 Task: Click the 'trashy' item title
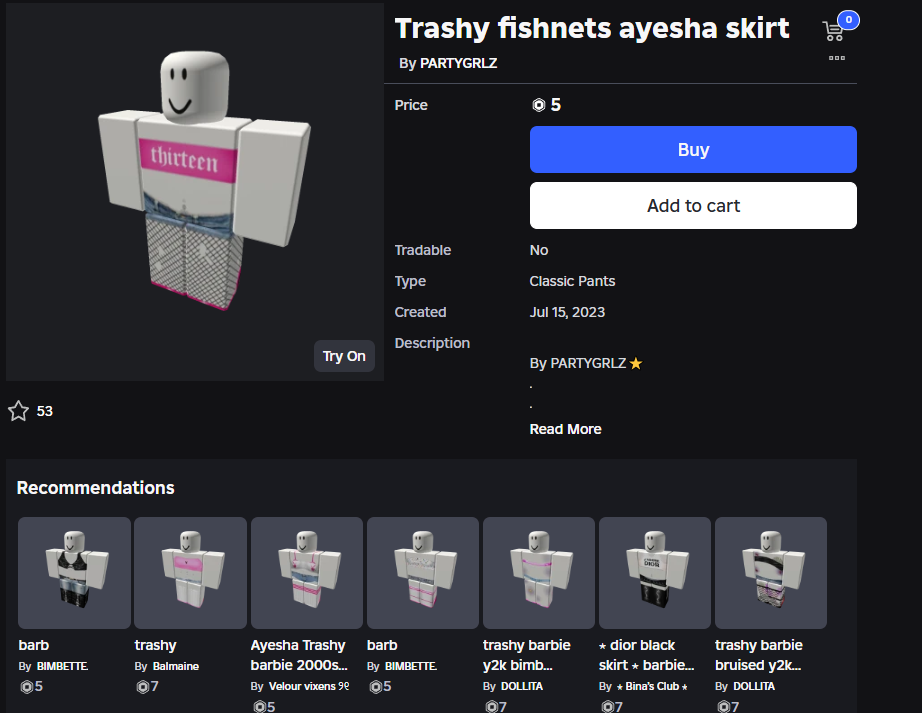coord(155,645)
